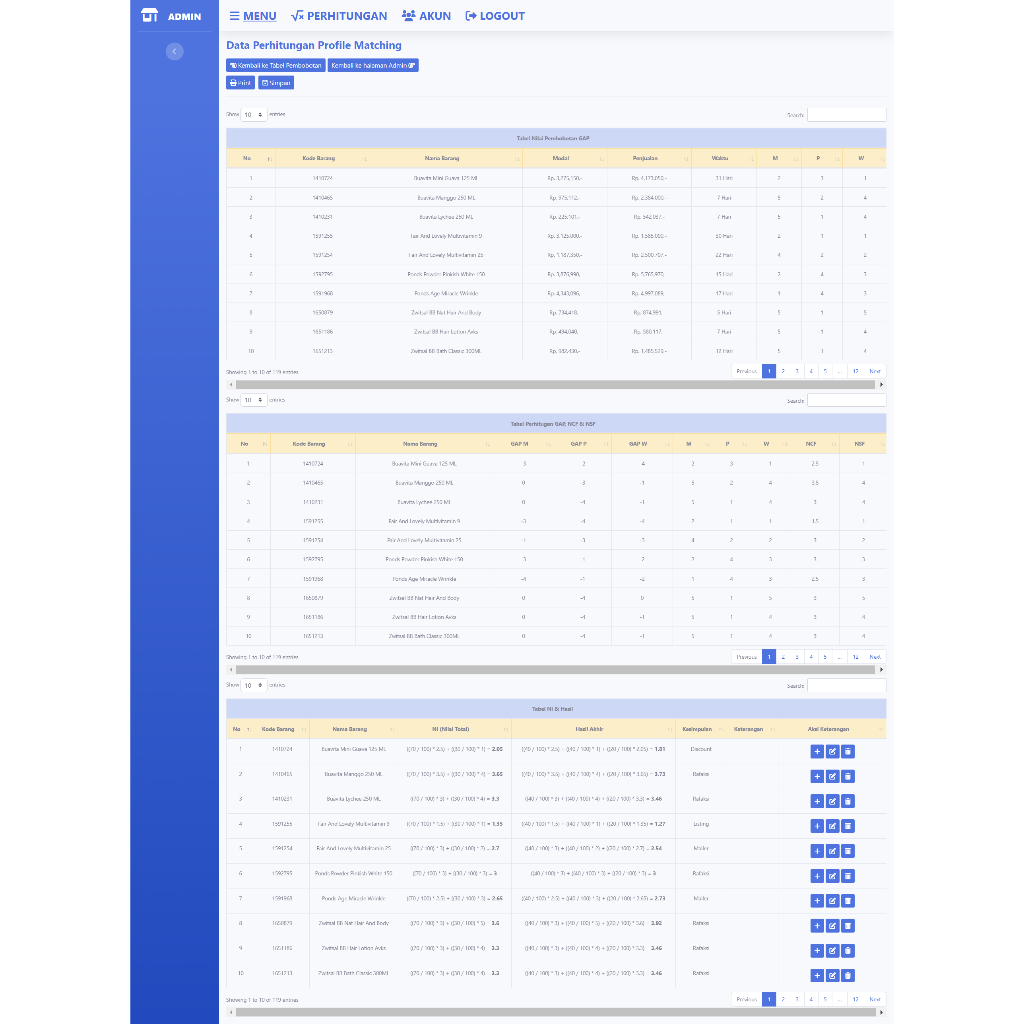This screenshot has width=1024, height=1024.
Task: Add keterangan for Buavita Mini Guava 125 ML row
Action: [817, 752]
